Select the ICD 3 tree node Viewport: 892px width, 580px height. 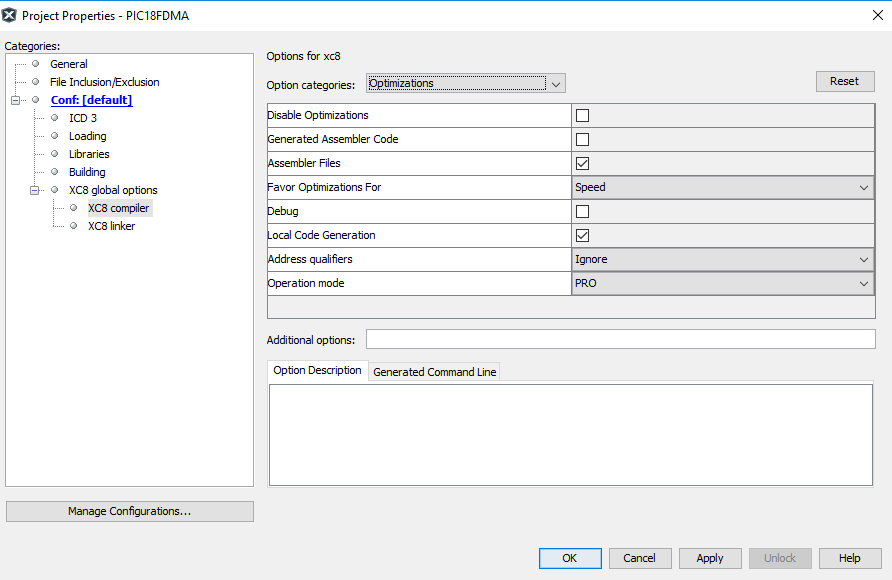82,118
